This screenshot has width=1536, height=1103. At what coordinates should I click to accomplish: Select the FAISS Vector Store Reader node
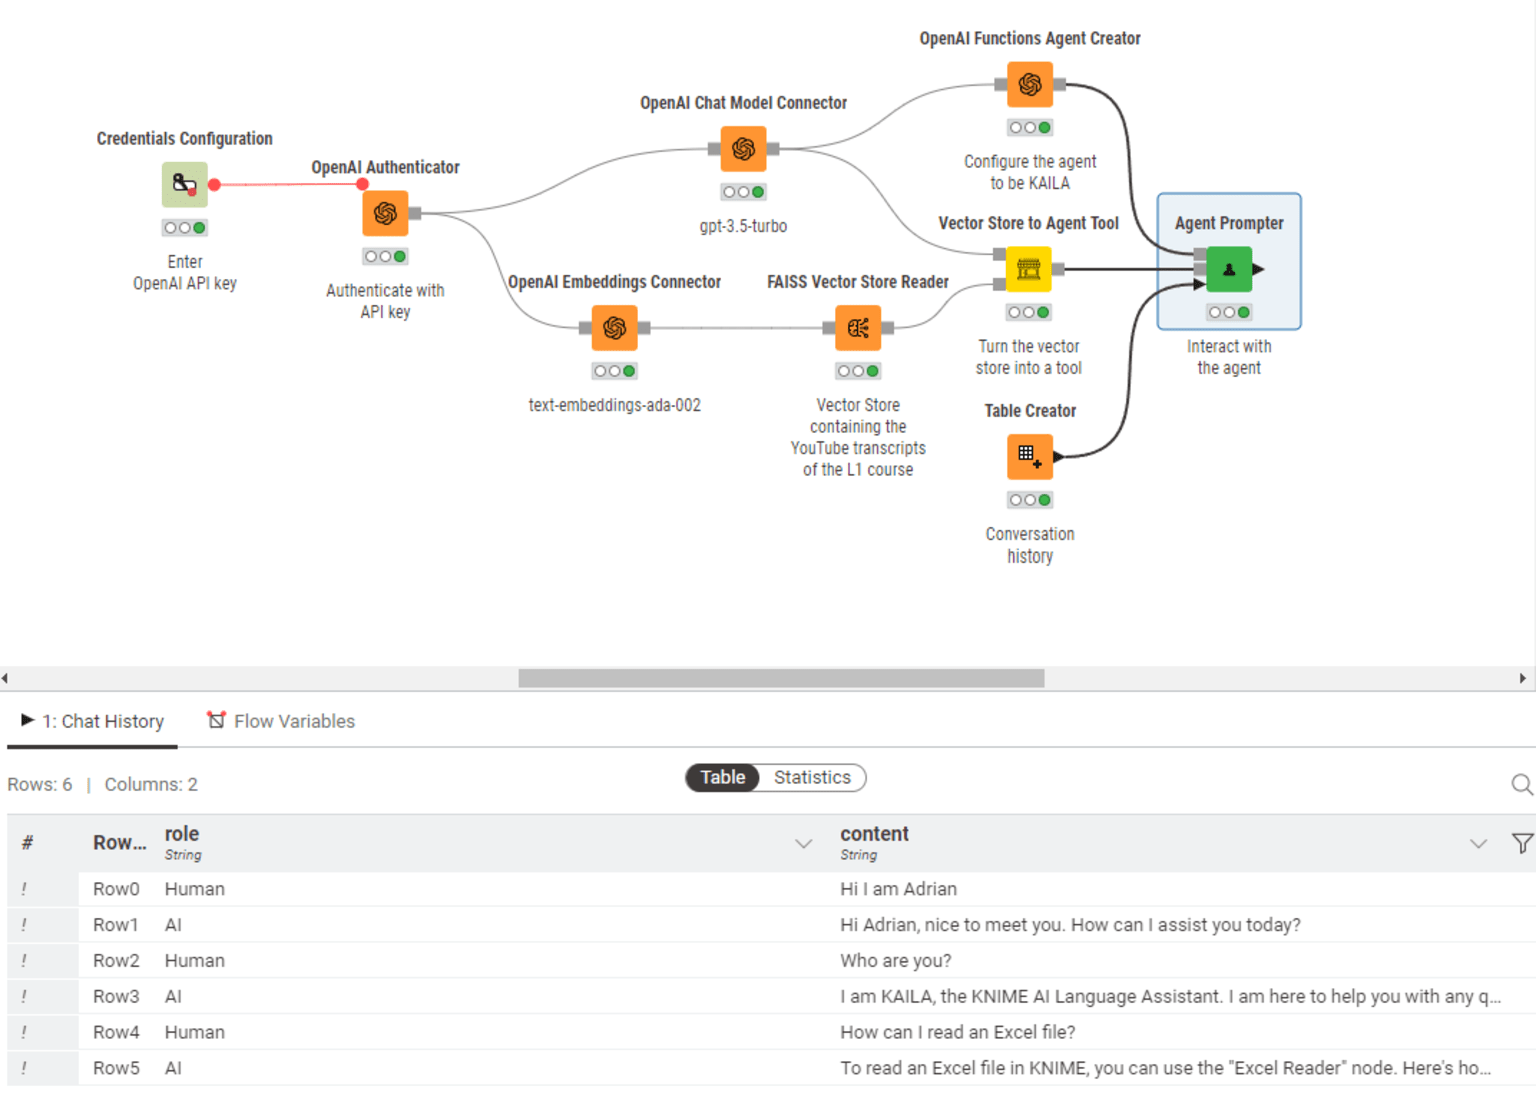pyautogui.click(x=858, y=328)
